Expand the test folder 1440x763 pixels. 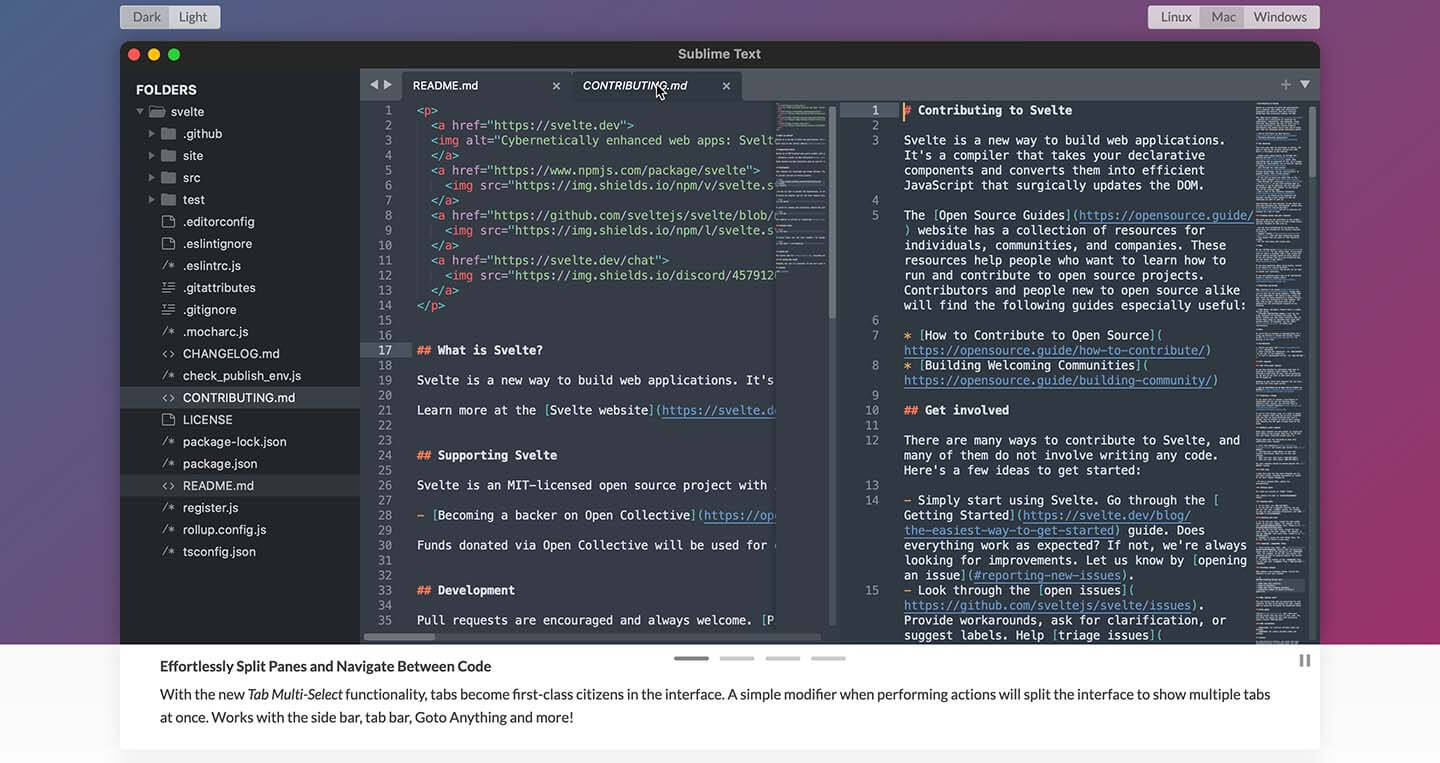coord(152,200)
